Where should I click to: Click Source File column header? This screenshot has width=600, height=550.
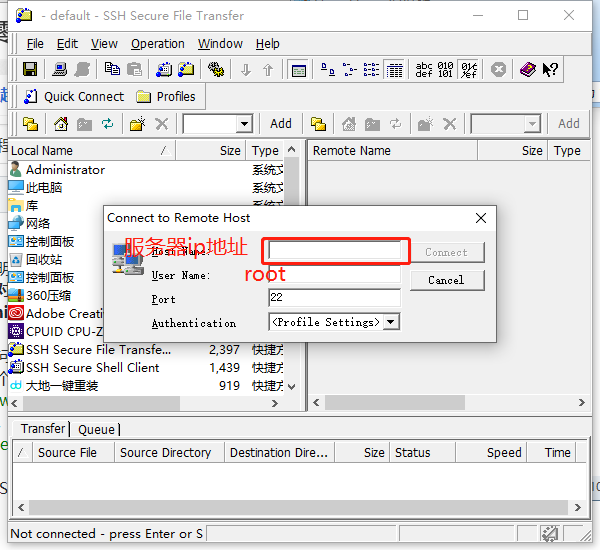point(73,452)
